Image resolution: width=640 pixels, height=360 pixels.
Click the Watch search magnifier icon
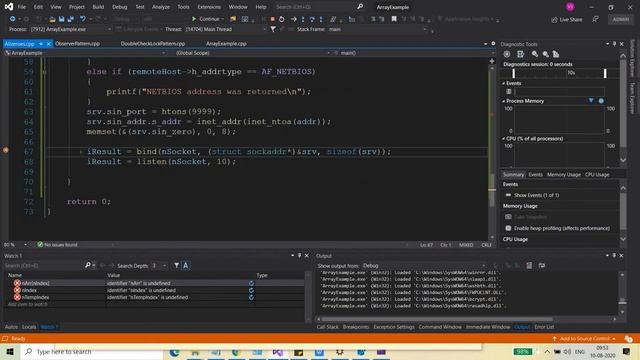[x=88, y=265]
